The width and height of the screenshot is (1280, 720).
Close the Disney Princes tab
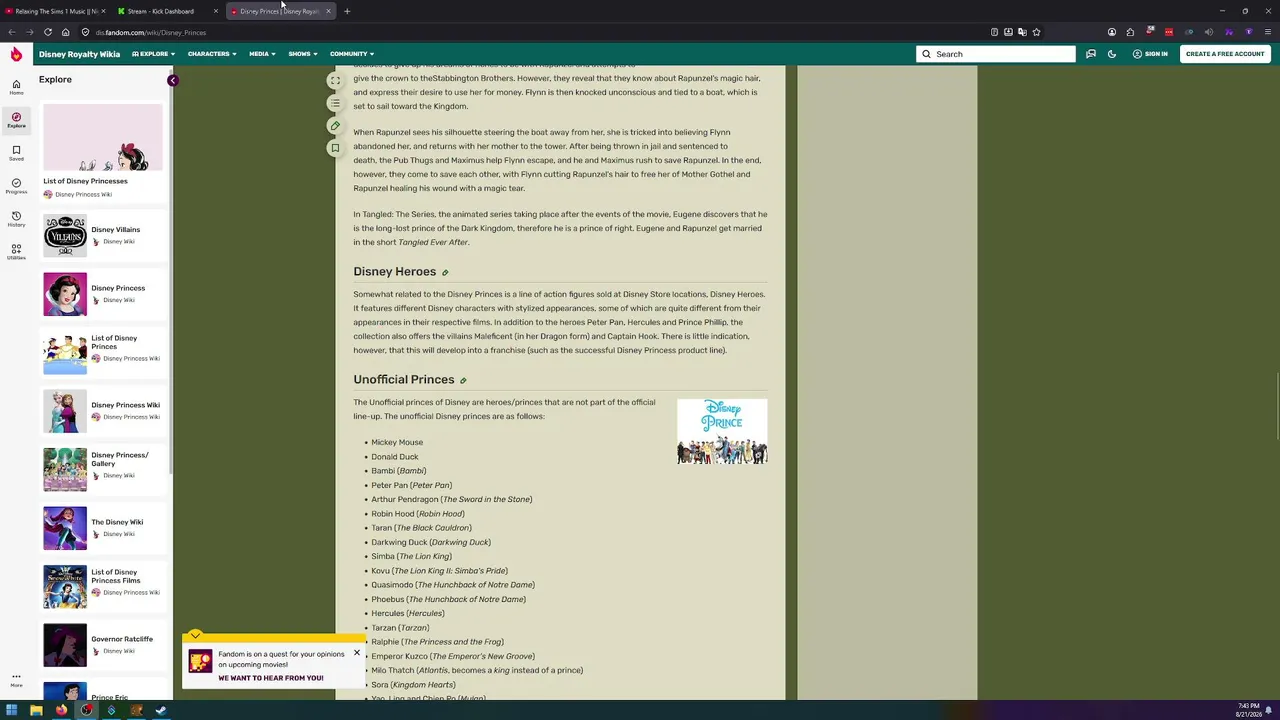click(x=328, y=11)
